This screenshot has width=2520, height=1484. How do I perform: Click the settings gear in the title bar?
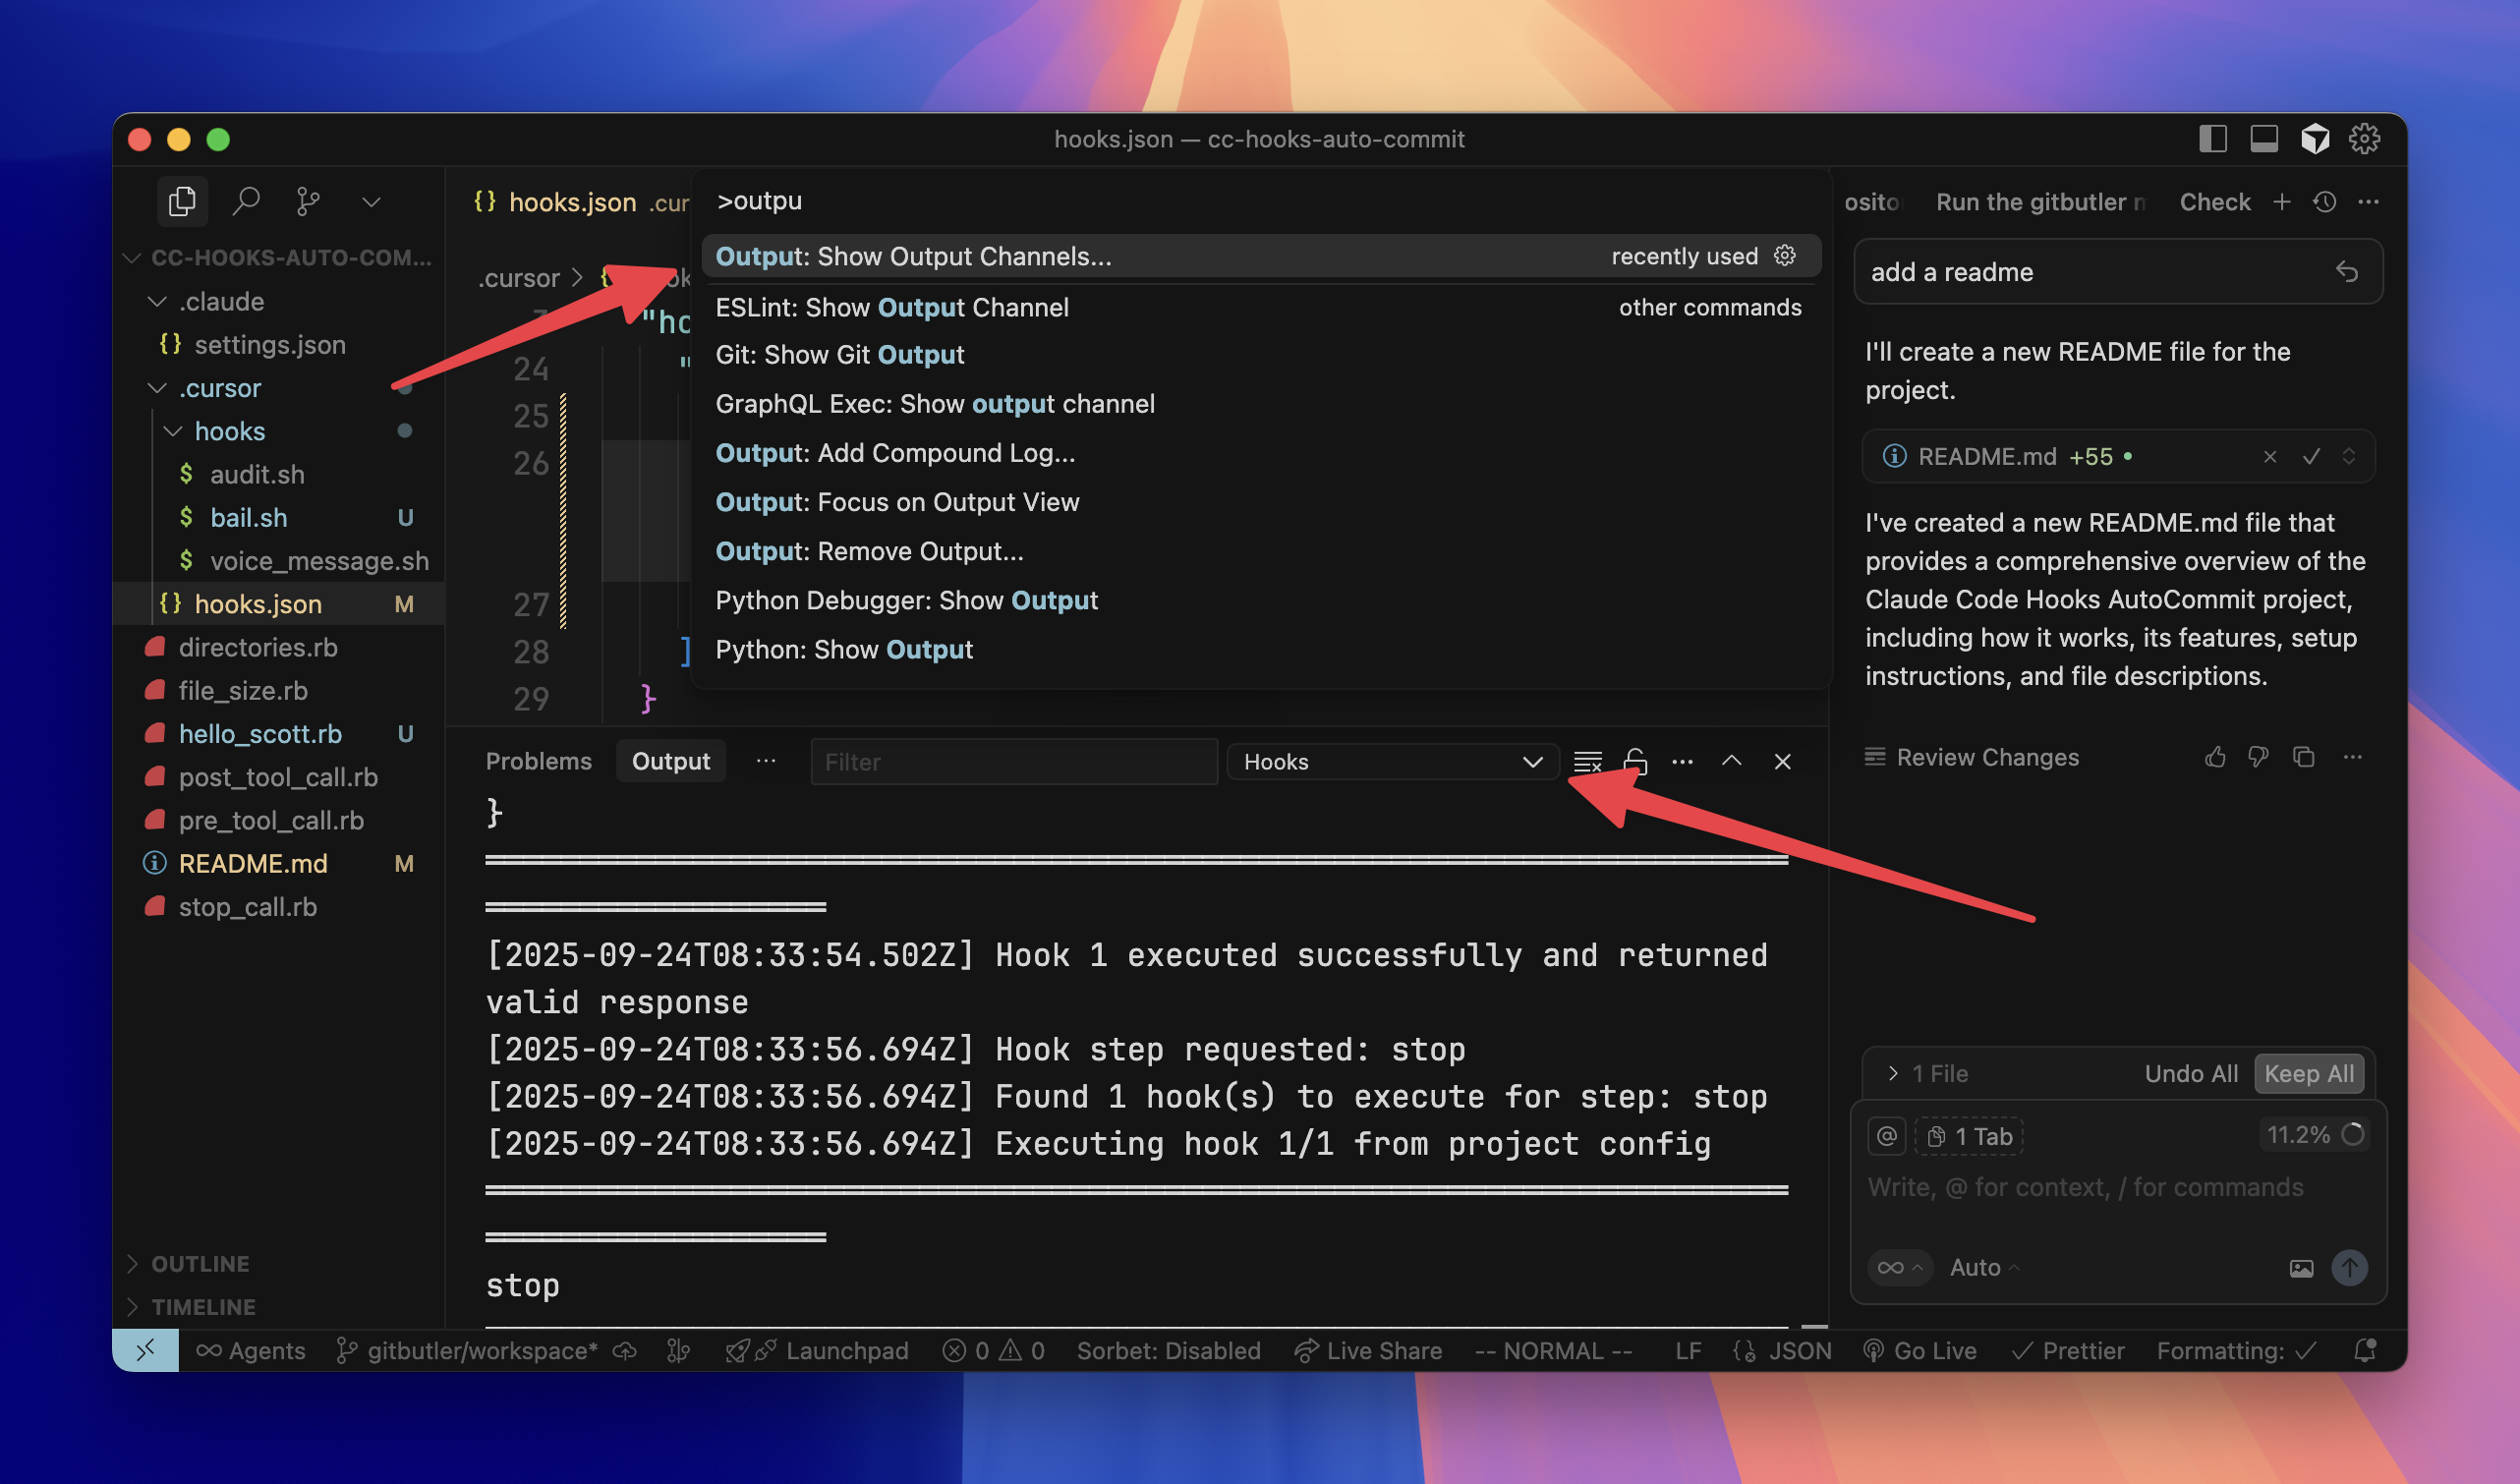point(2366,139)
